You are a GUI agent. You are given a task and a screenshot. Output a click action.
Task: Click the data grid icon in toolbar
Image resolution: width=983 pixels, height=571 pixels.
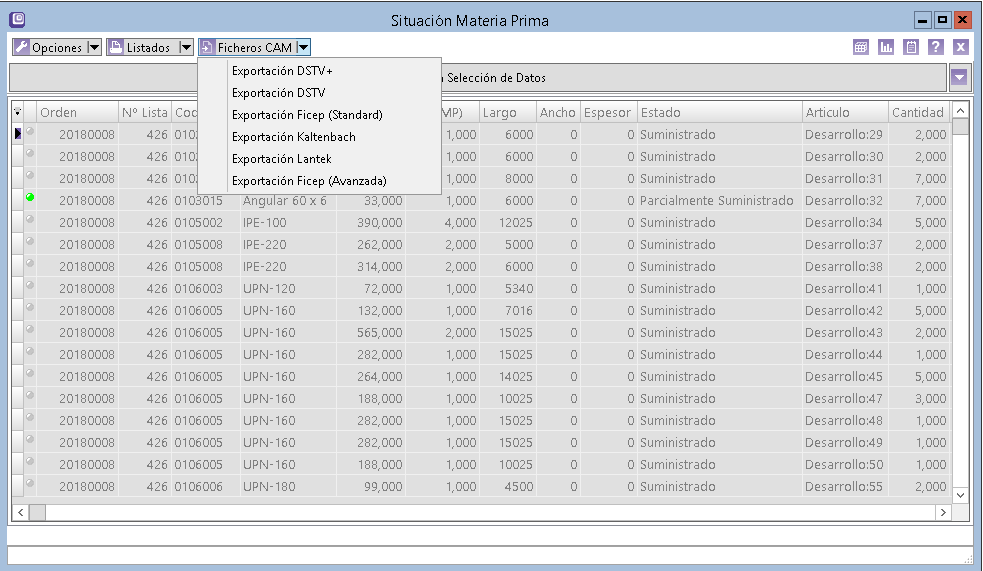pyautogui.click(x=860, y=47)
